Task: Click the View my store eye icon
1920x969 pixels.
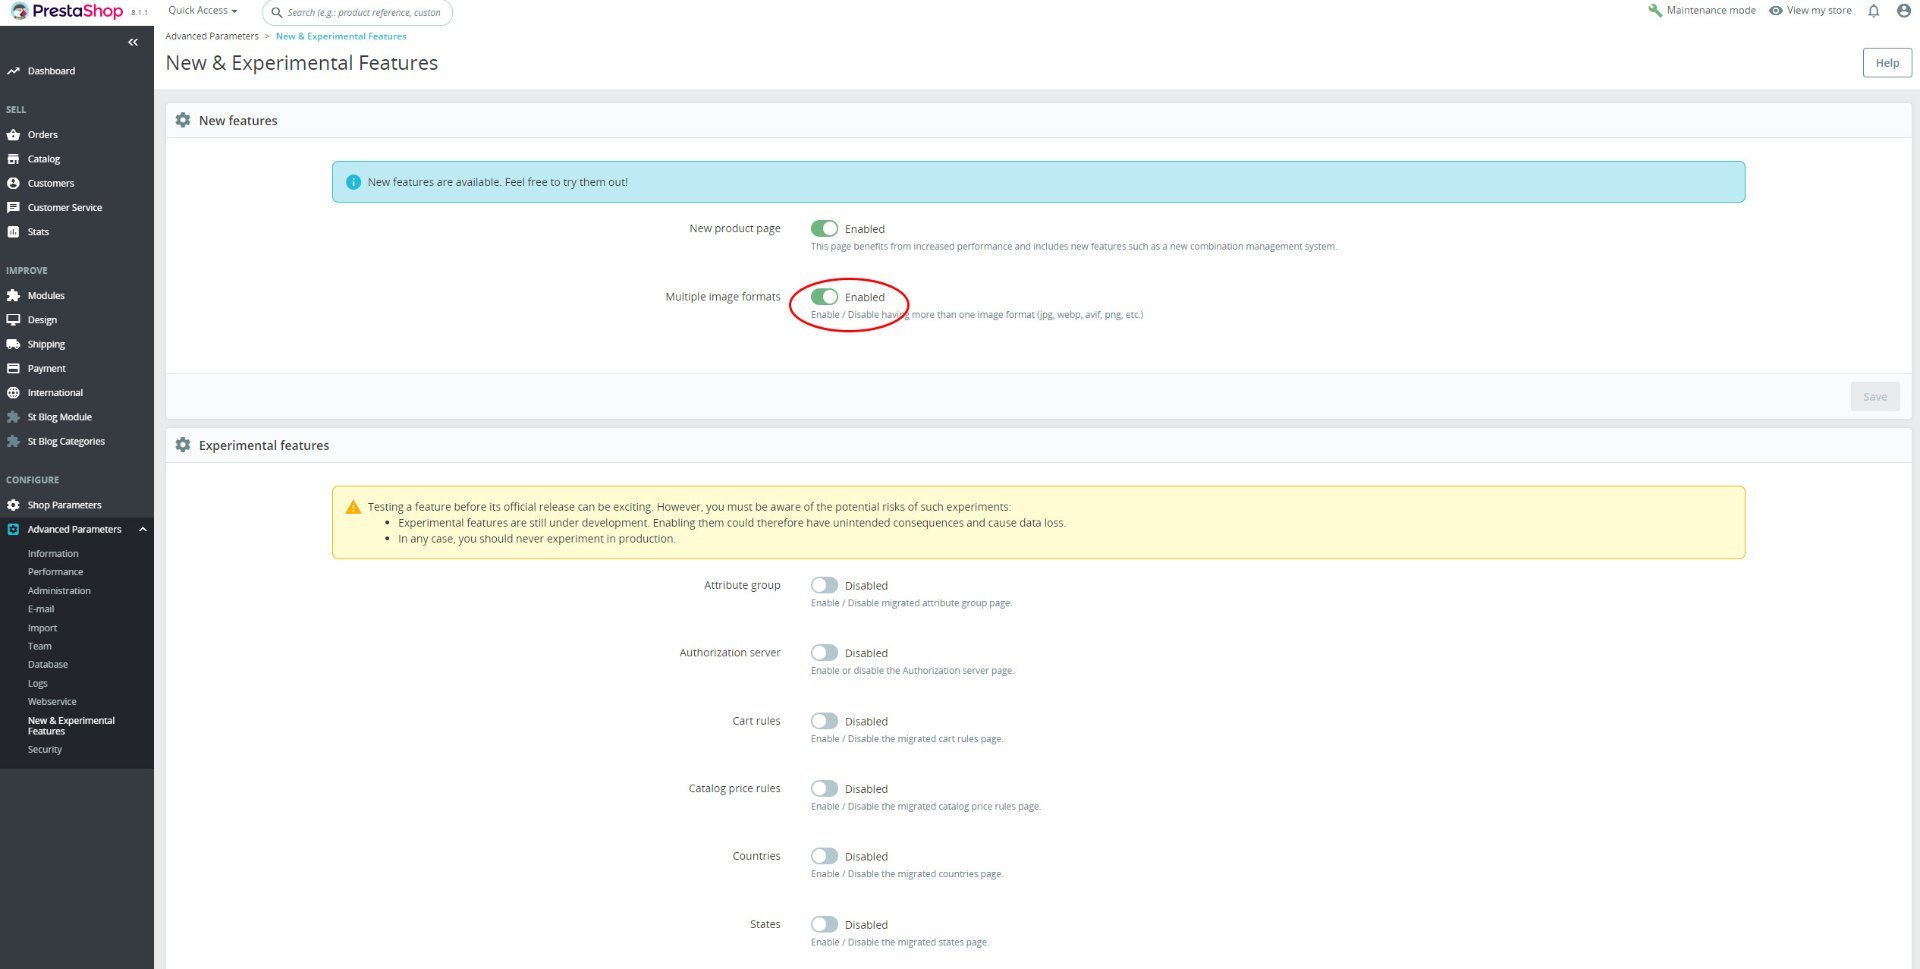Action: 1776,11
